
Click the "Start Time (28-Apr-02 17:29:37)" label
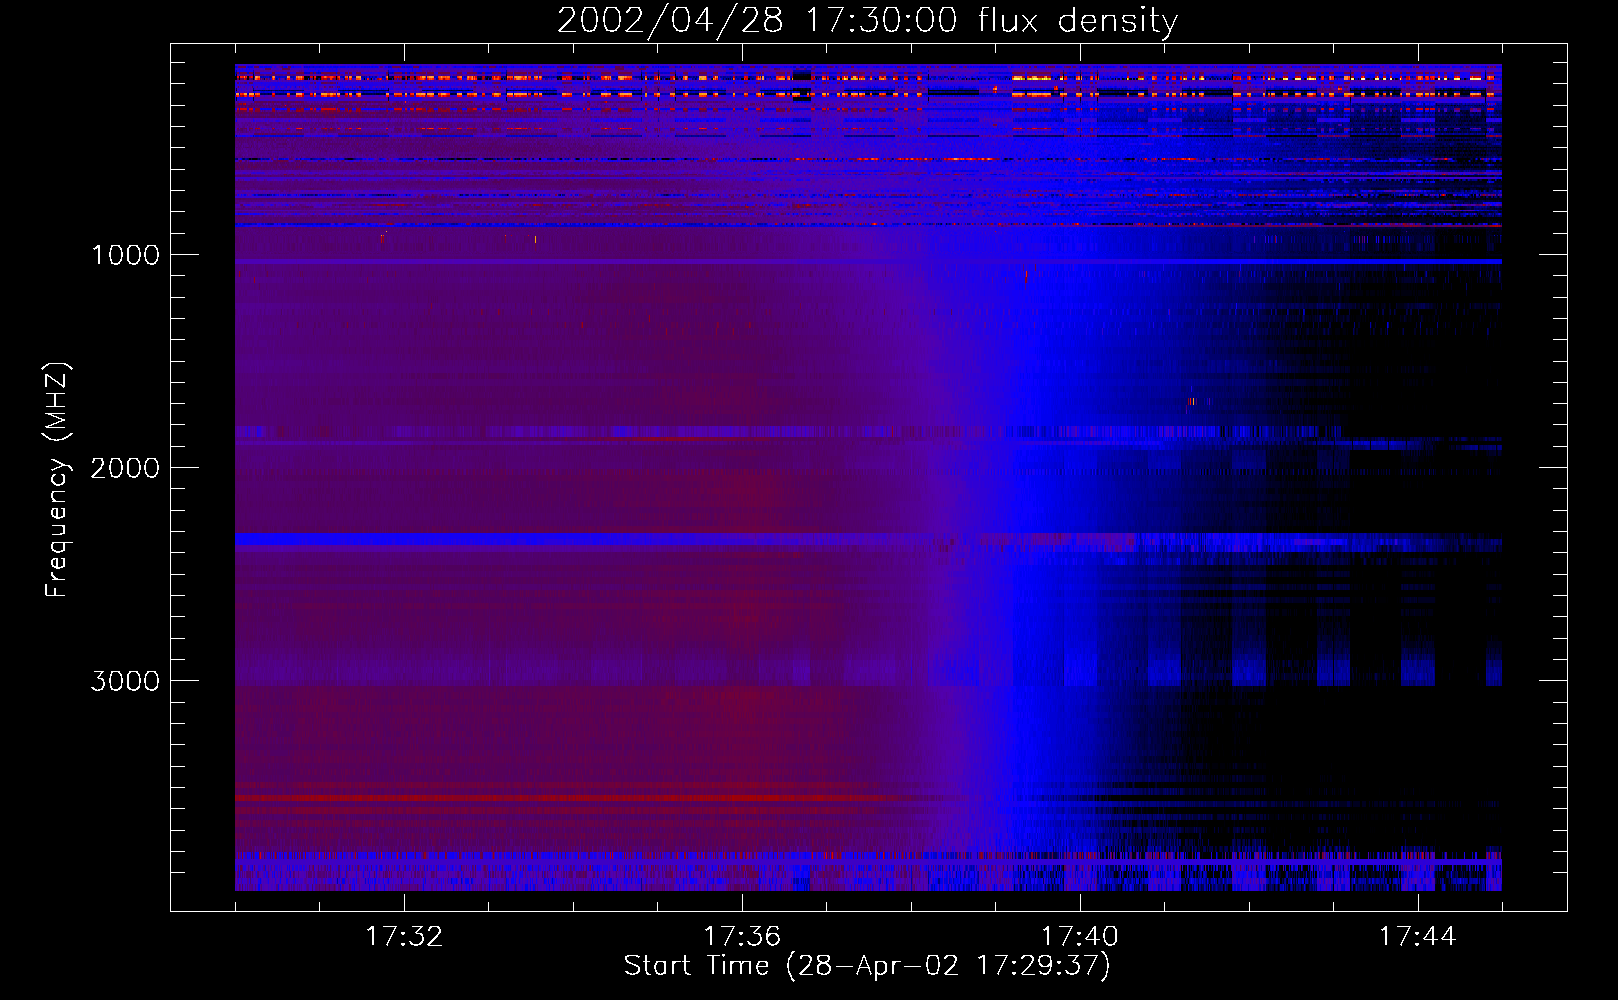(x=867, y=966)
